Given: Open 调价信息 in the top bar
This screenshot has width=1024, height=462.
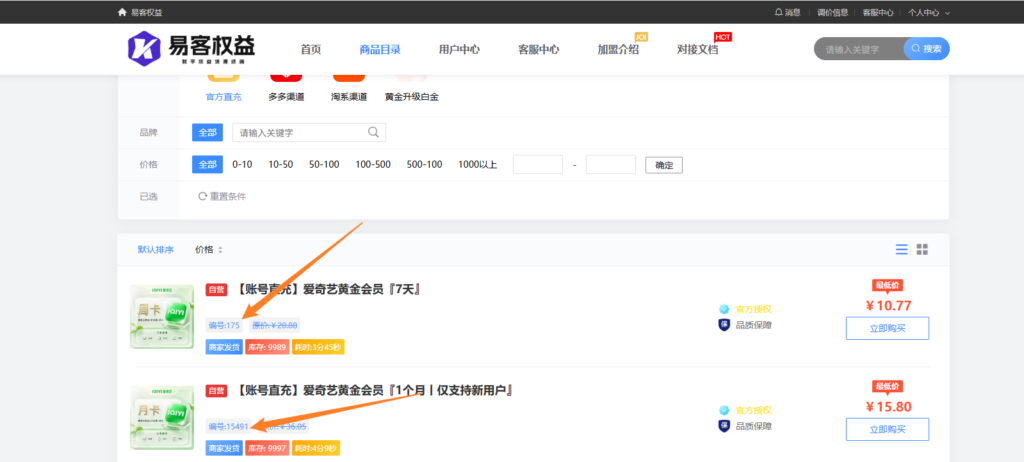Looking at the screenshot, I should click(833, 12).
